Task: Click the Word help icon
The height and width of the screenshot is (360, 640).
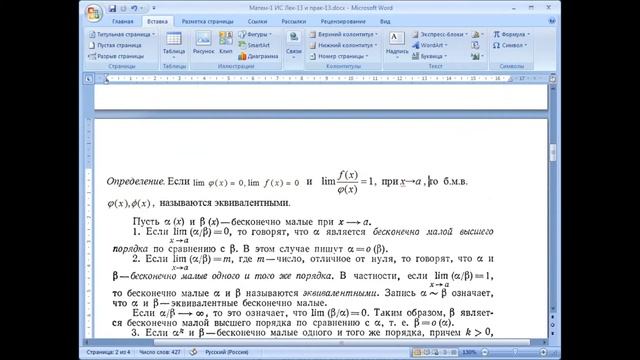Action: tap(552, 21)
